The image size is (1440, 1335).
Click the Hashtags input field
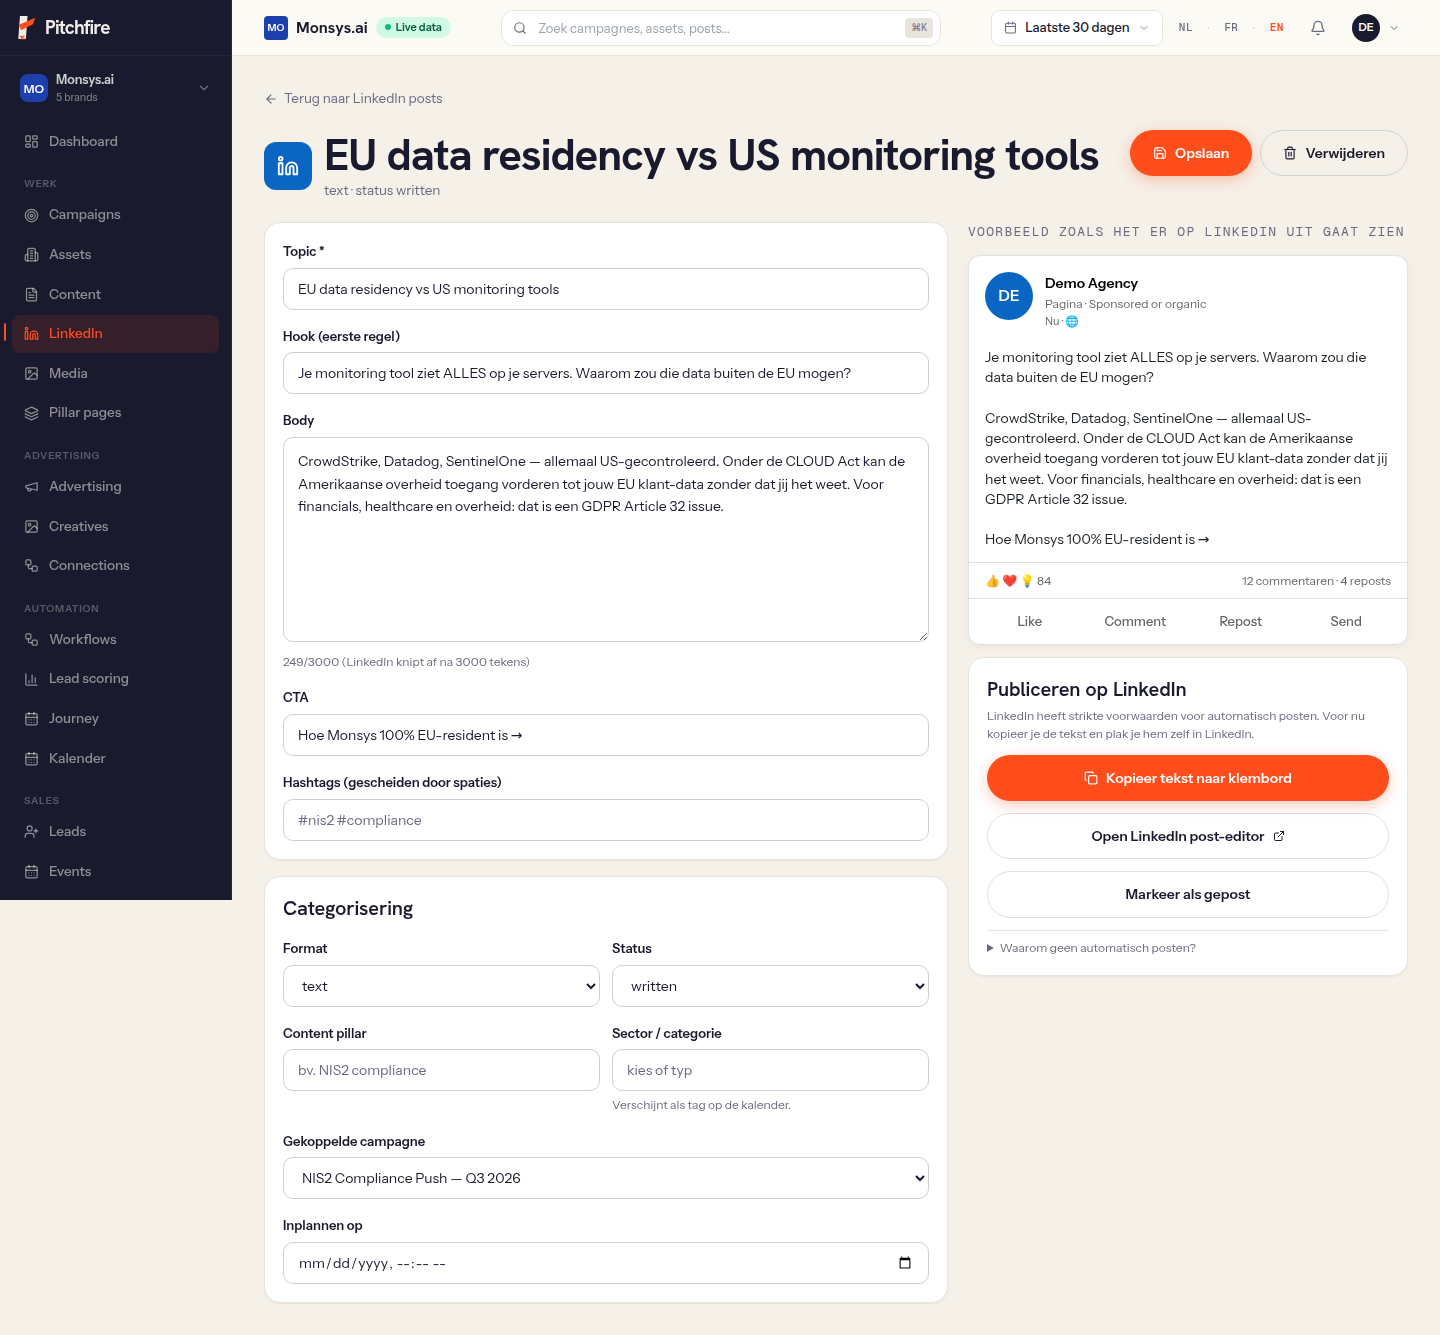[x=606, y=820]
